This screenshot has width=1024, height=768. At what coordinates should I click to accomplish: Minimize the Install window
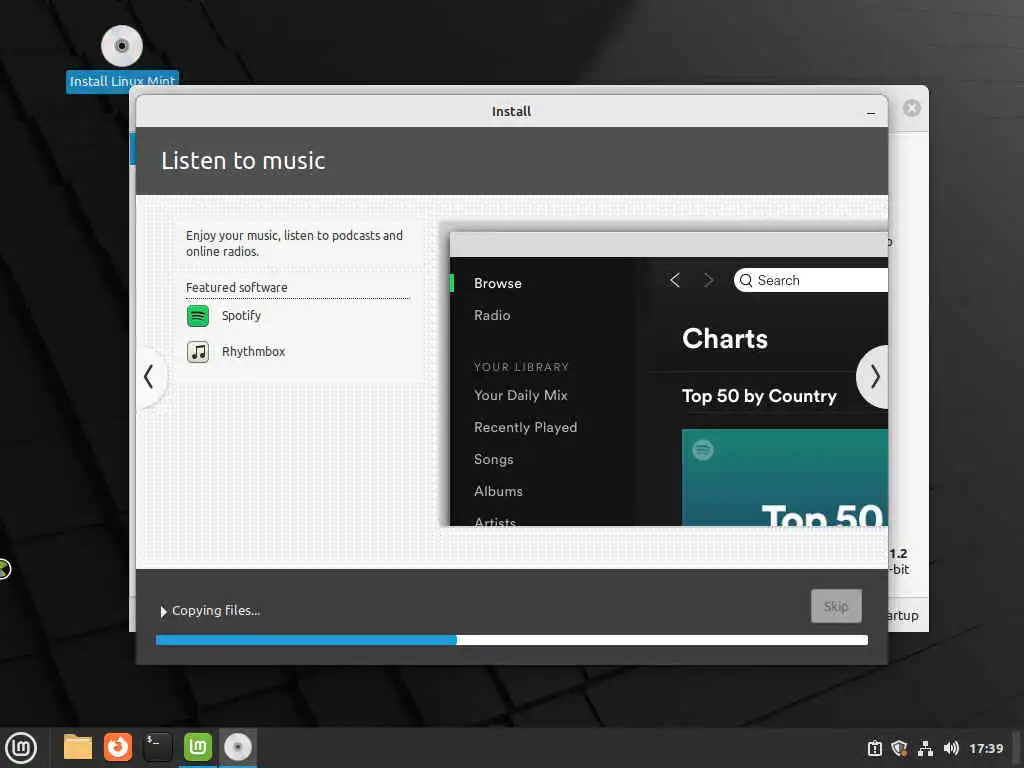coord(871,113)
